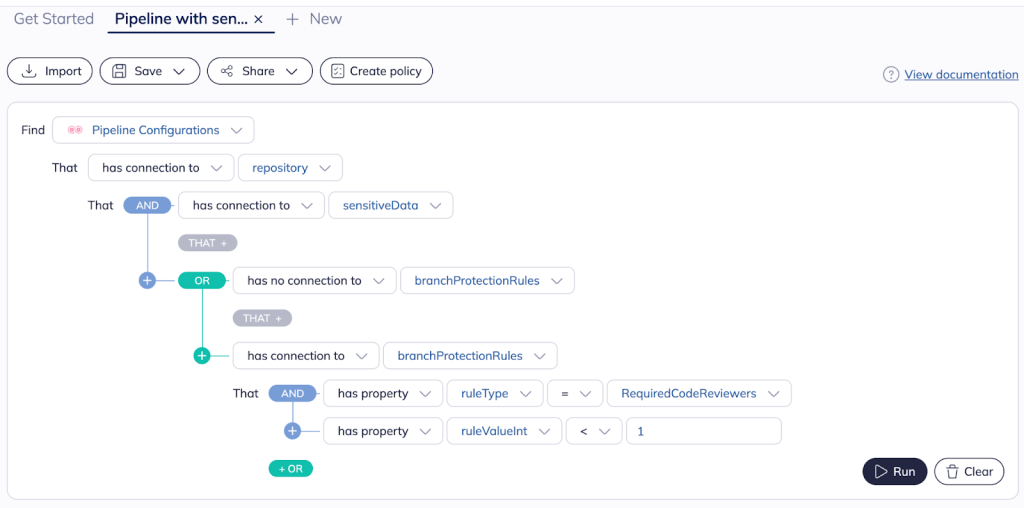
Task: Run the query
Action: (894, 472)
